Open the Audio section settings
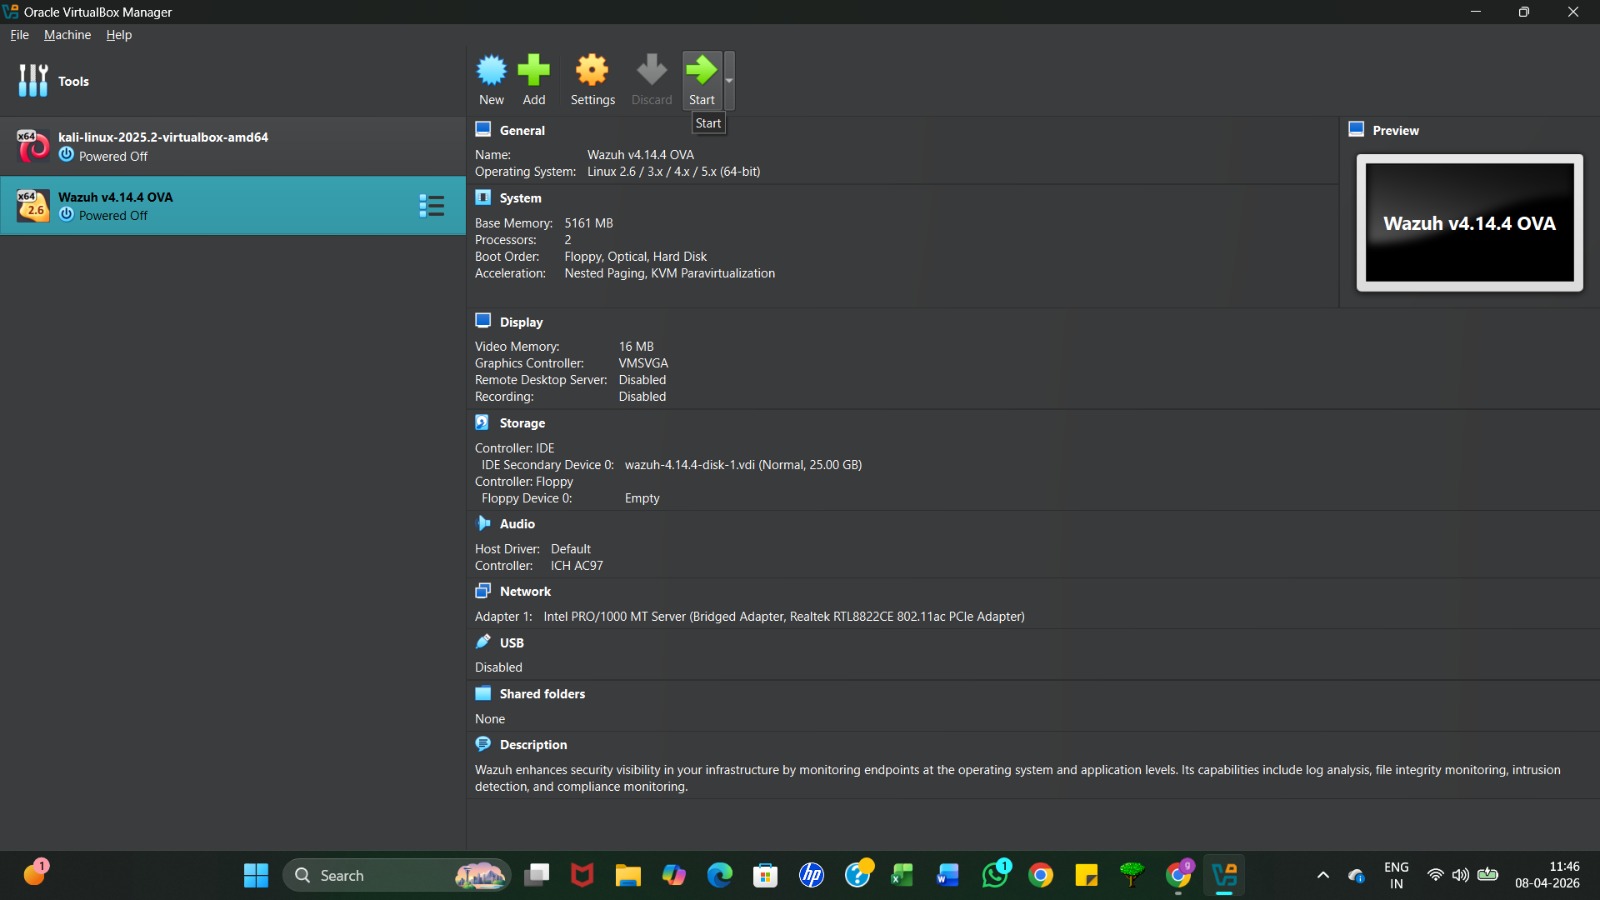1600x900 pixels. (517, 524)
